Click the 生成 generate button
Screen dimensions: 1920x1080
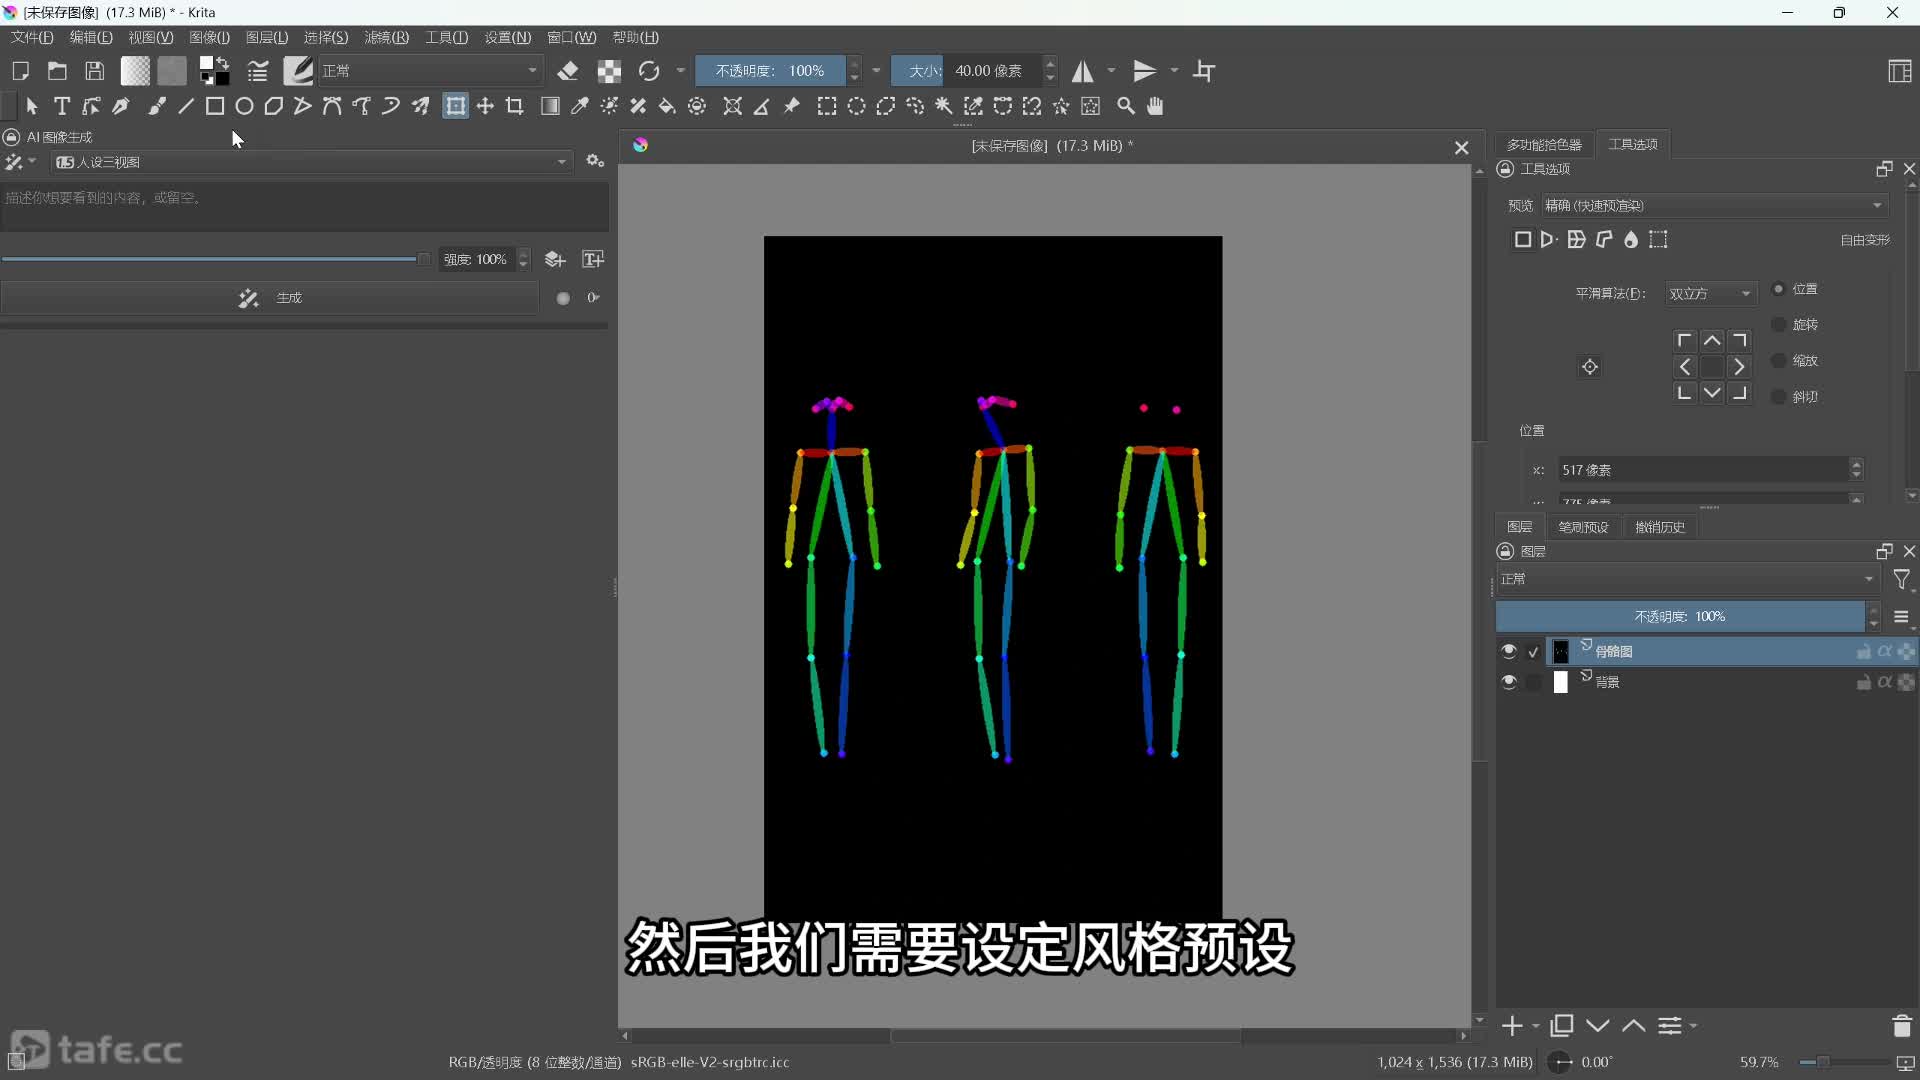coord(270,298)
